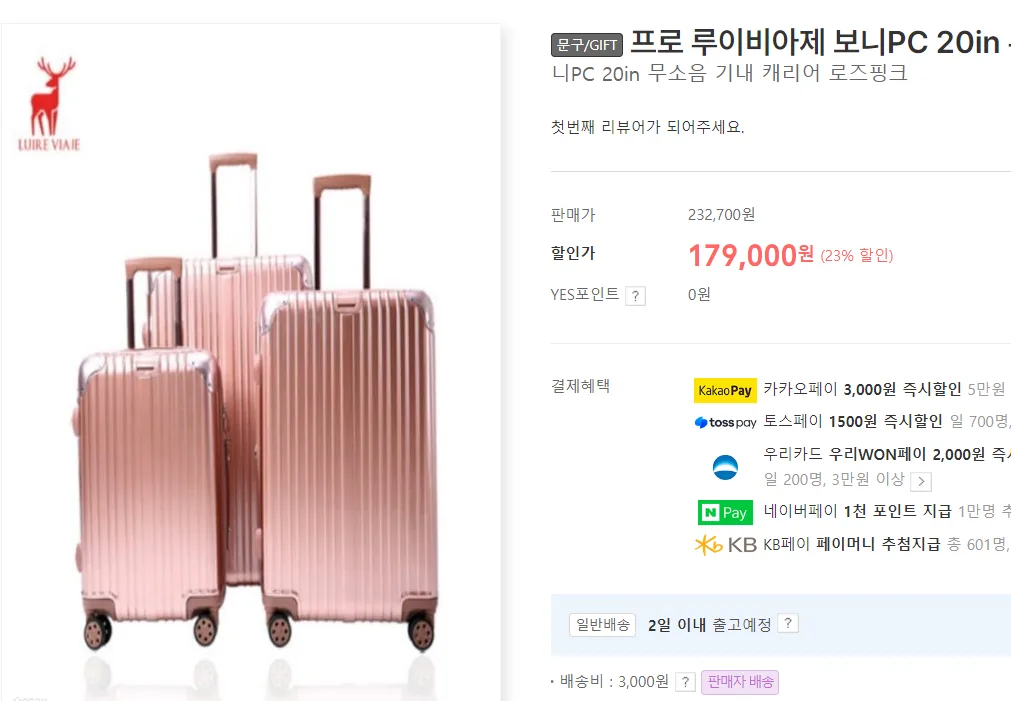Click the 일반배송 delivery label
1011x701 pixels.
pyautogui.click(x=602, y=625)
